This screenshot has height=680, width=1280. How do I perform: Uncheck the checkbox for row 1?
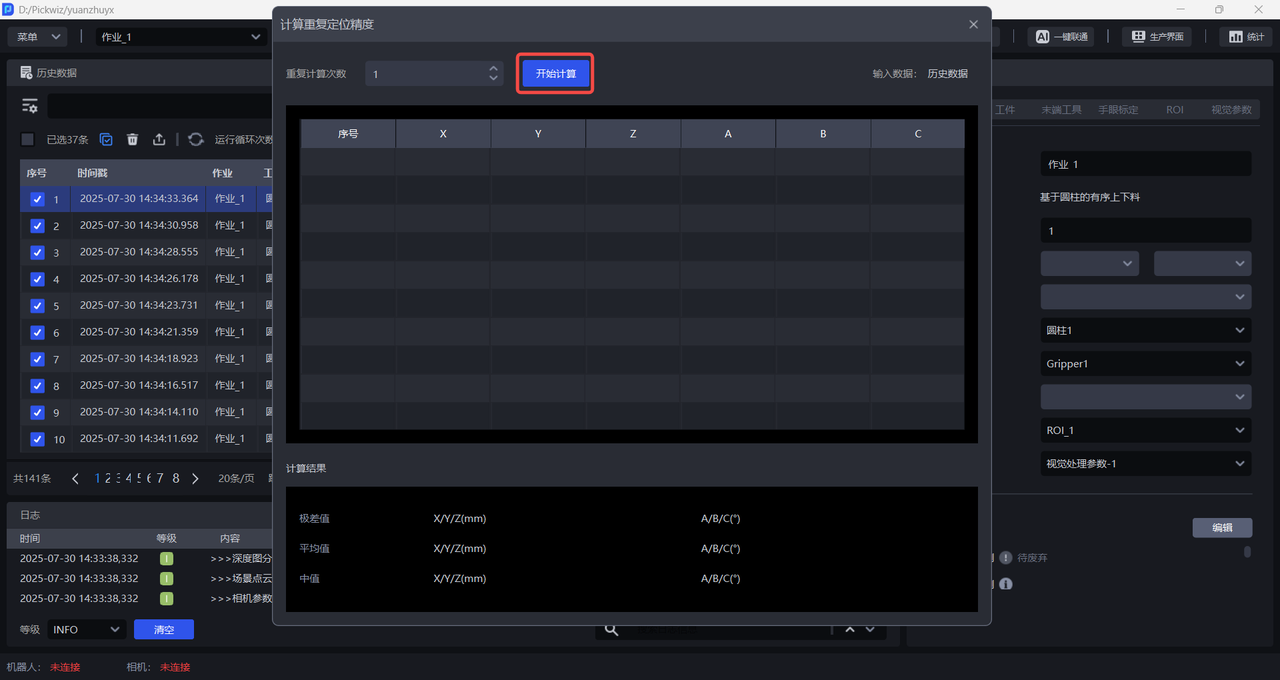click(37, 199)
